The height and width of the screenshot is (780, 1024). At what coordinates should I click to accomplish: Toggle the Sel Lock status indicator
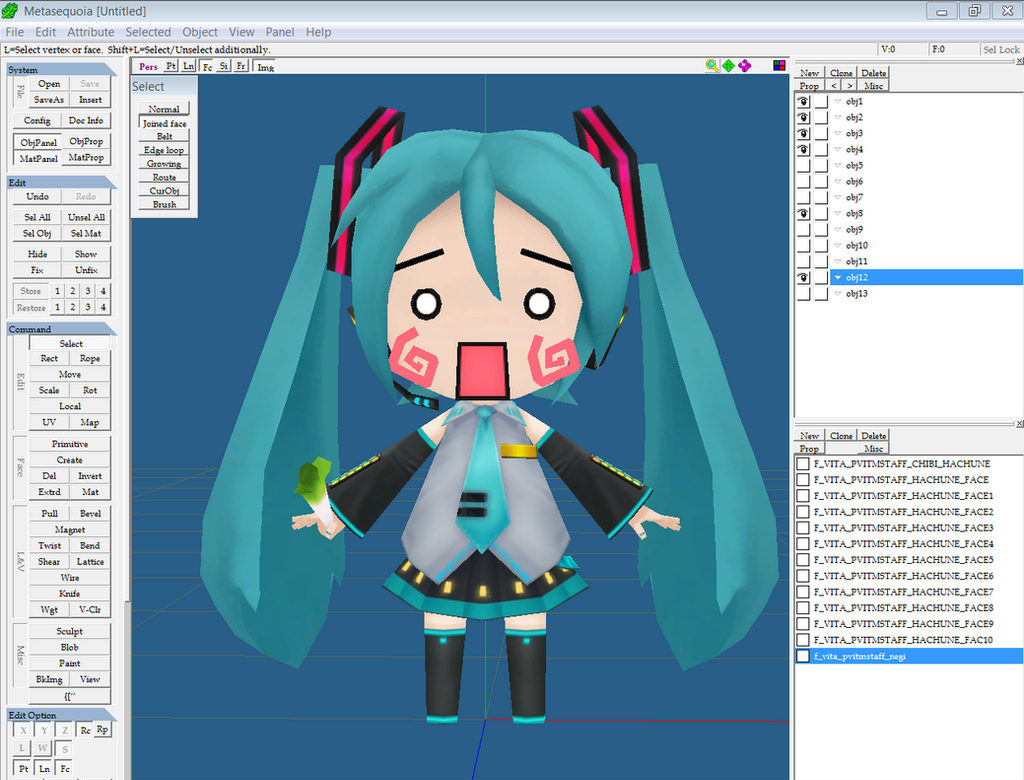(1001, 50)
